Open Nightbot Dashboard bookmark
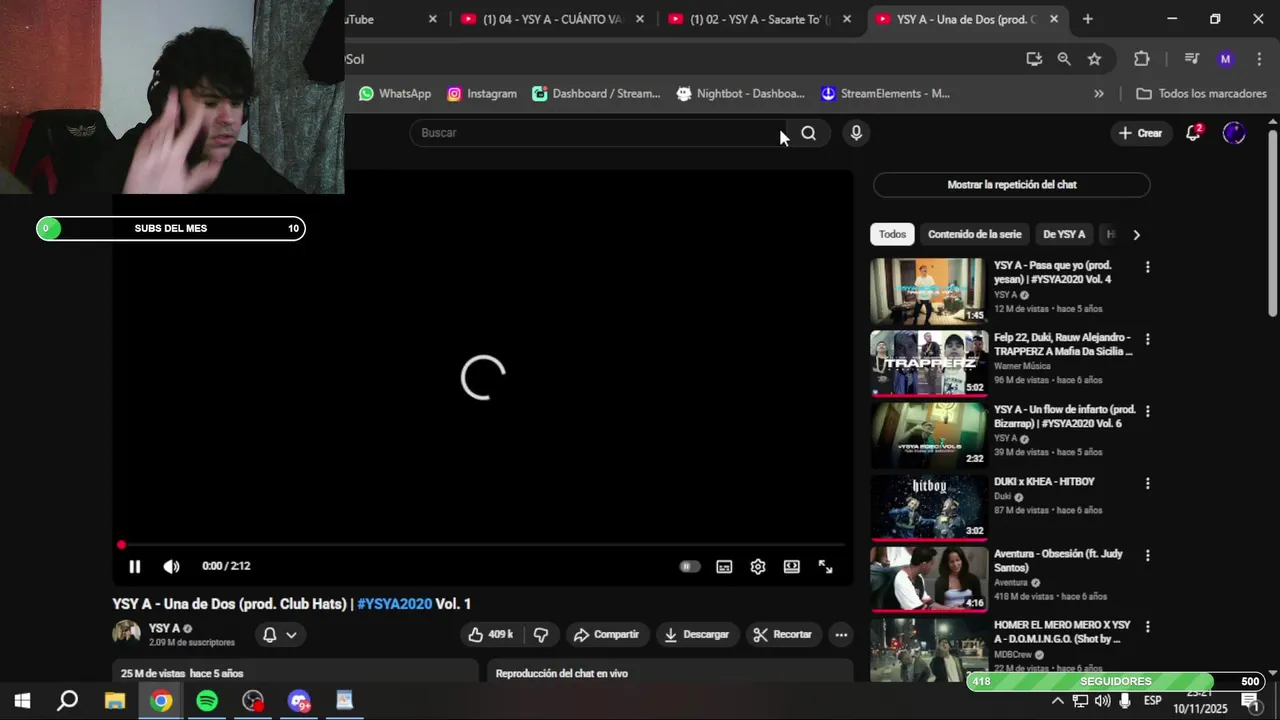This screenshot has height=720, width=1280. [740, 94]
